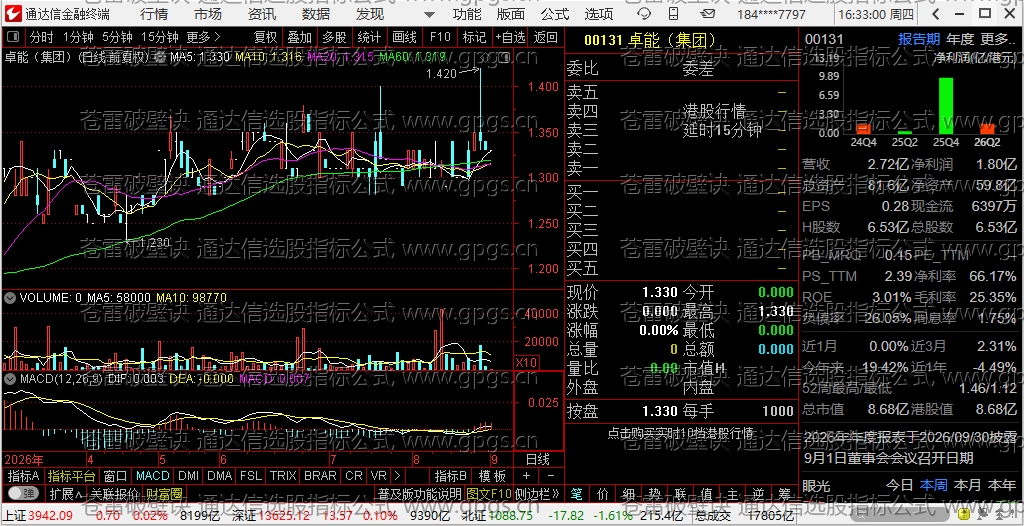Click the 复权 toolbar button

266,37
